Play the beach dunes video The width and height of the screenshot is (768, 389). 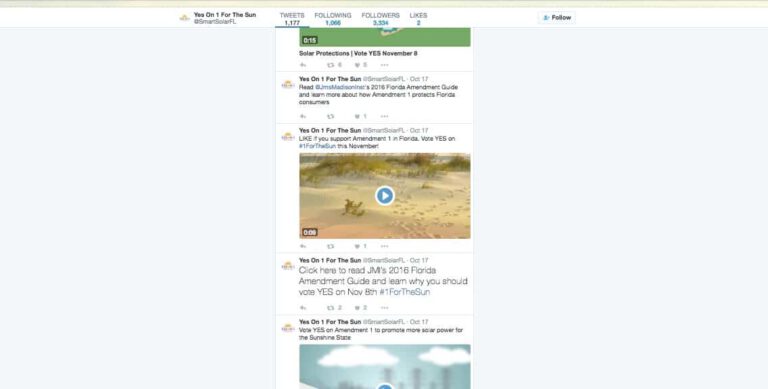click(385, 196)
